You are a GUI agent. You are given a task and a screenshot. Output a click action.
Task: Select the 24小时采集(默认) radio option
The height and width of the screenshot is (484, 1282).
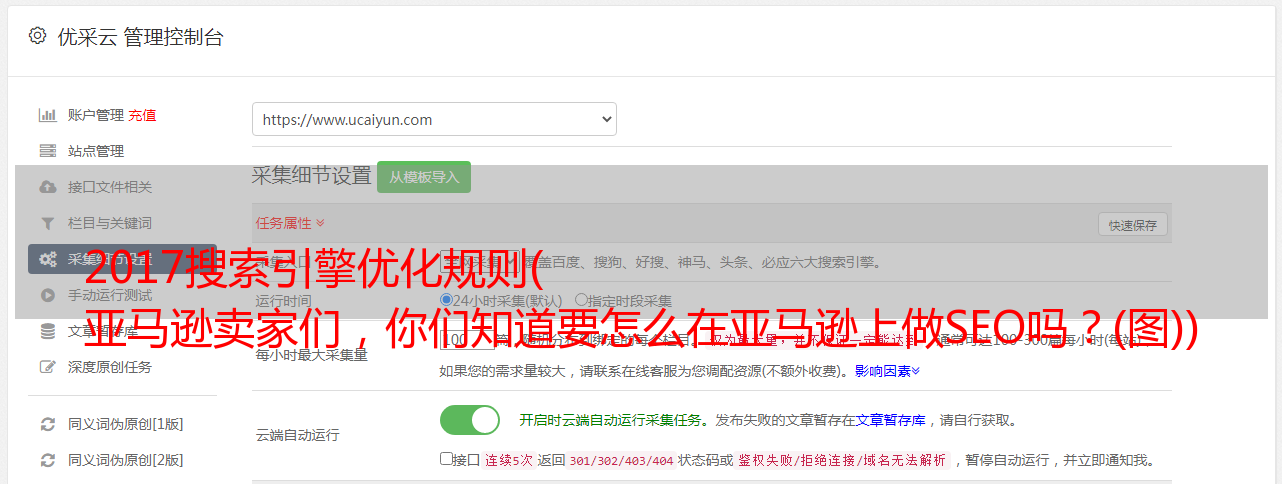click(x=446, y=300)
